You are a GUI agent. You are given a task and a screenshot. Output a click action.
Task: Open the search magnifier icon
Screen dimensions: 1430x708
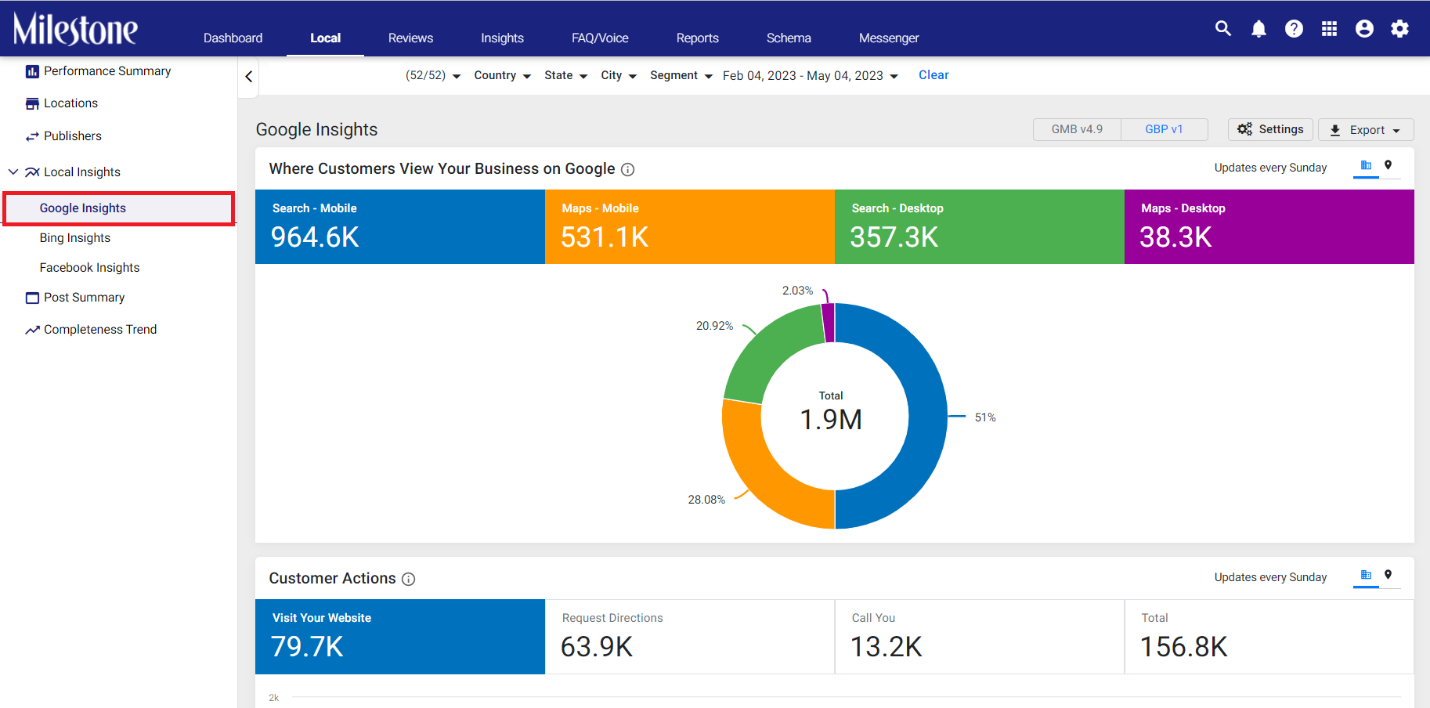click(x=1223, y=28)
